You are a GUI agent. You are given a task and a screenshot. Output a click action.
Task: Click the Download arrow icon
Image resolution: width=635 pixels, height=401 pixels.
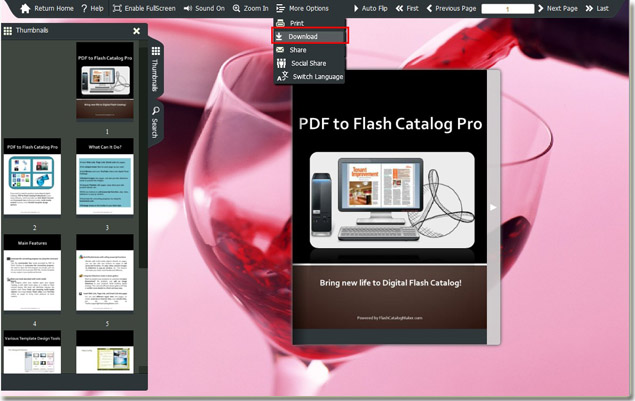pos(279,36)
